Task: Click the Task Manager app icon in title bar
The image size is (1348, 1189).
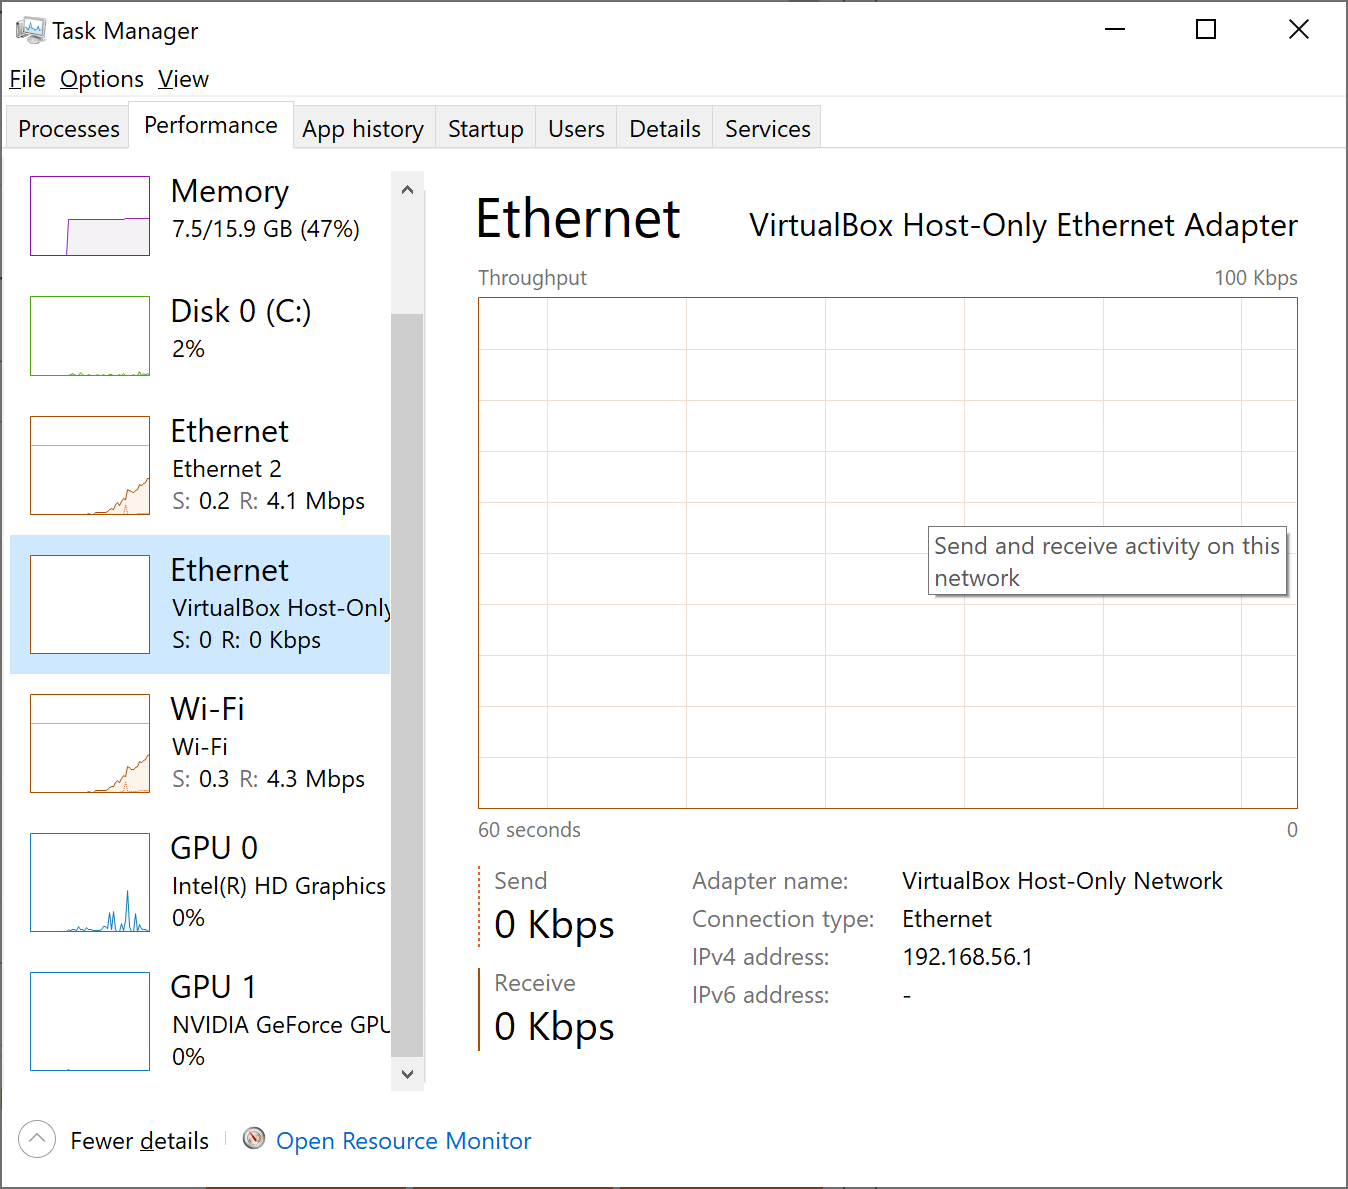Action: pyautogui.click(x=30, y=30)
